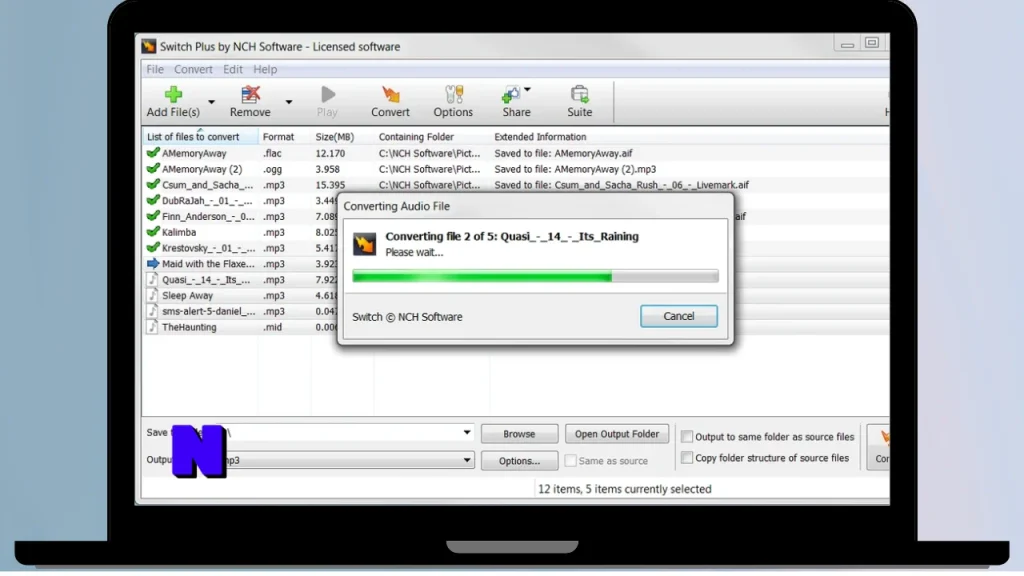Enable Copy folder structure of source files
Viewport: 1024px width, 576px height.
(x=686, y=458)
